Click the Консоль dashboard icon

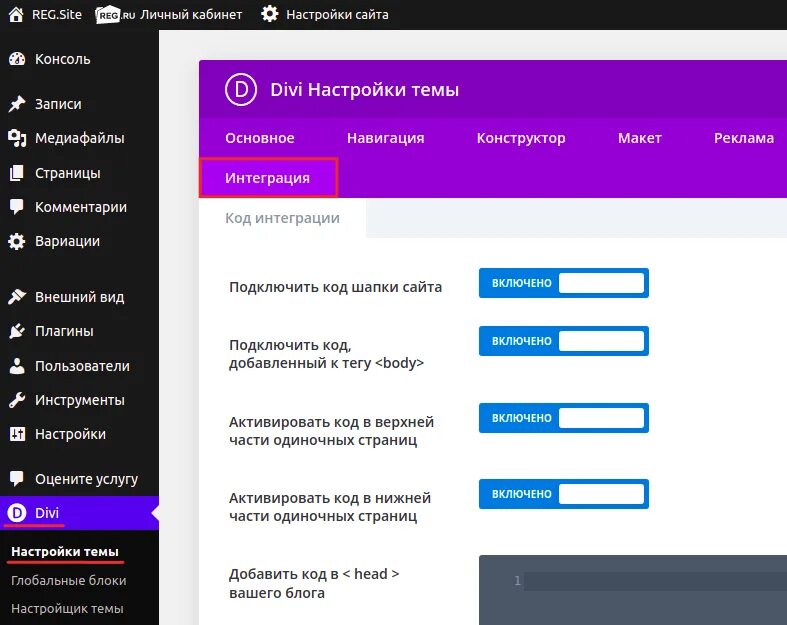coord(17,59)
